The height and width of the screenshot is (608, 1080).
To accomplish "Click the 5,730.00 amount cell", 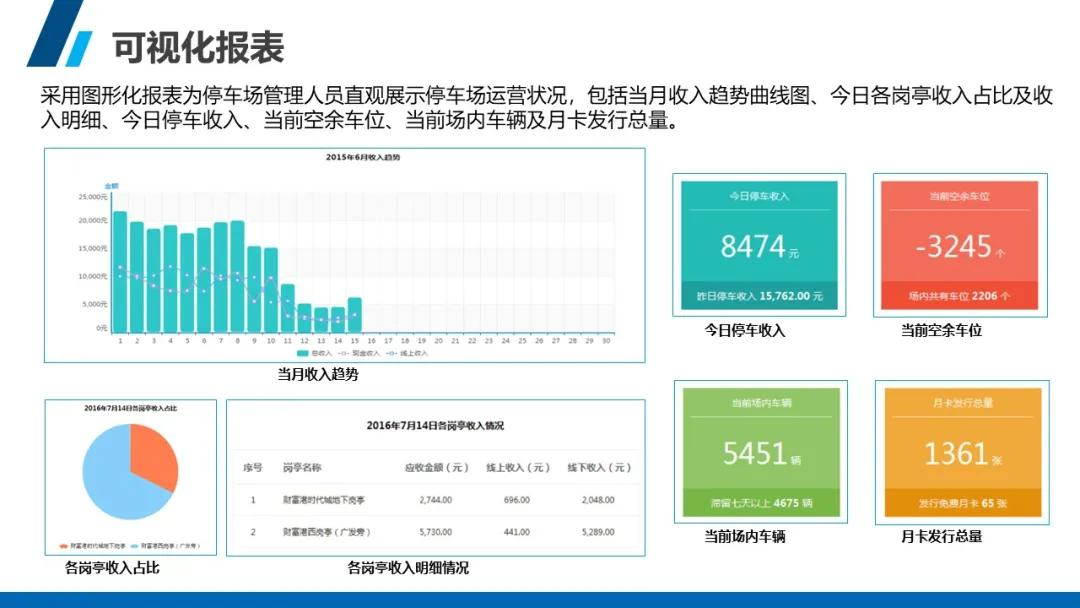I will (436, 532).
